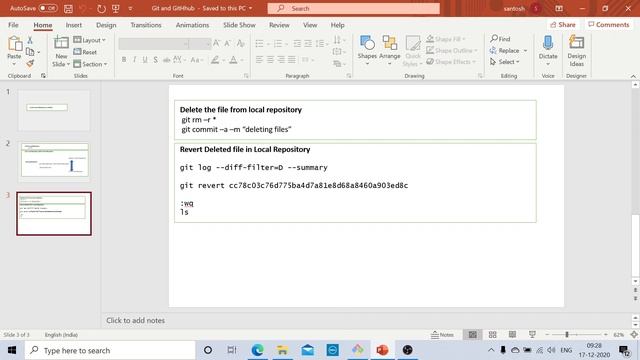This screenshot has height=360, width=640.
Task: Open the Help tab
Action: coord(338,25)
